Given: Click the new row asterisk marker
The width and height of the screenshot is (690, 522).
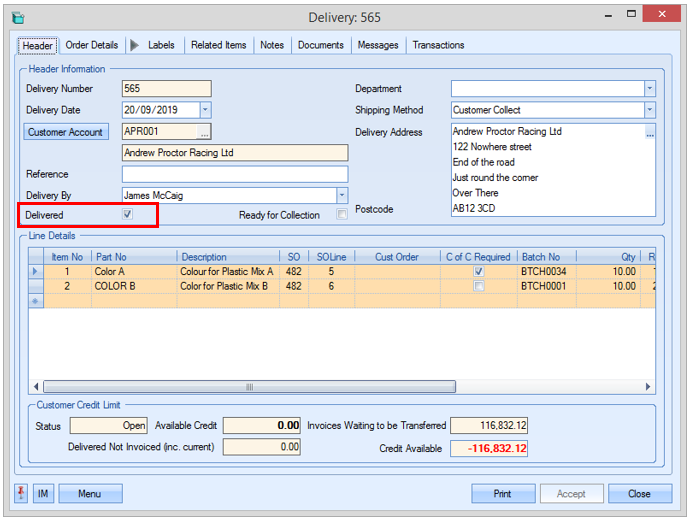Looking at the screenshot, I should (37, 301).
